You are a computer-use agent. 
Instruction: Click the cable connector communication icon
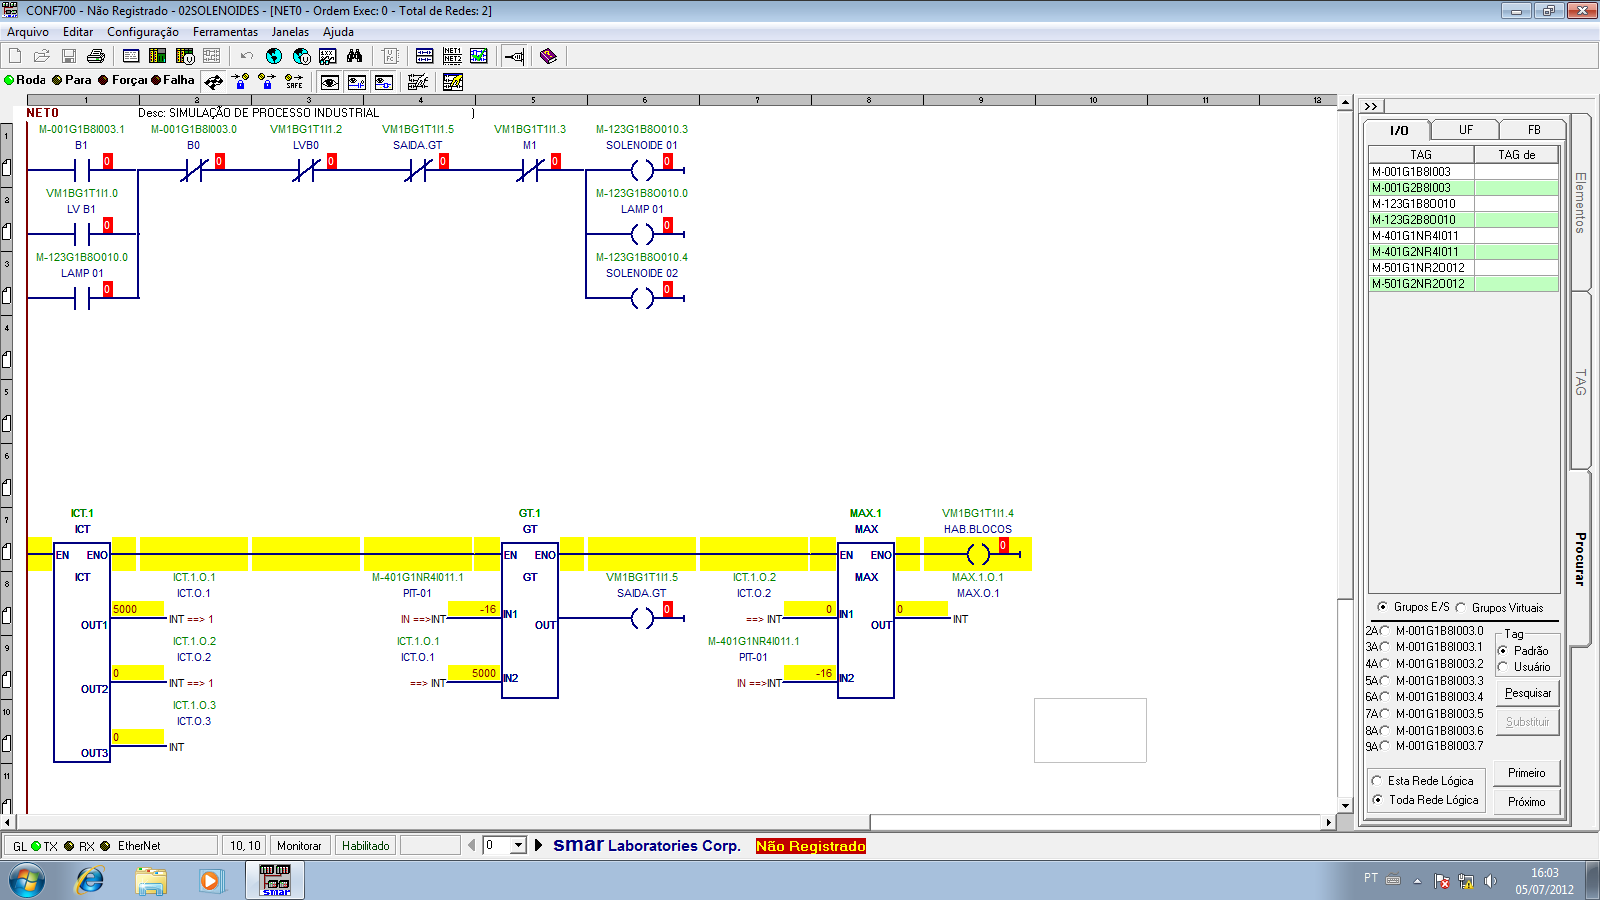(514, 56)
